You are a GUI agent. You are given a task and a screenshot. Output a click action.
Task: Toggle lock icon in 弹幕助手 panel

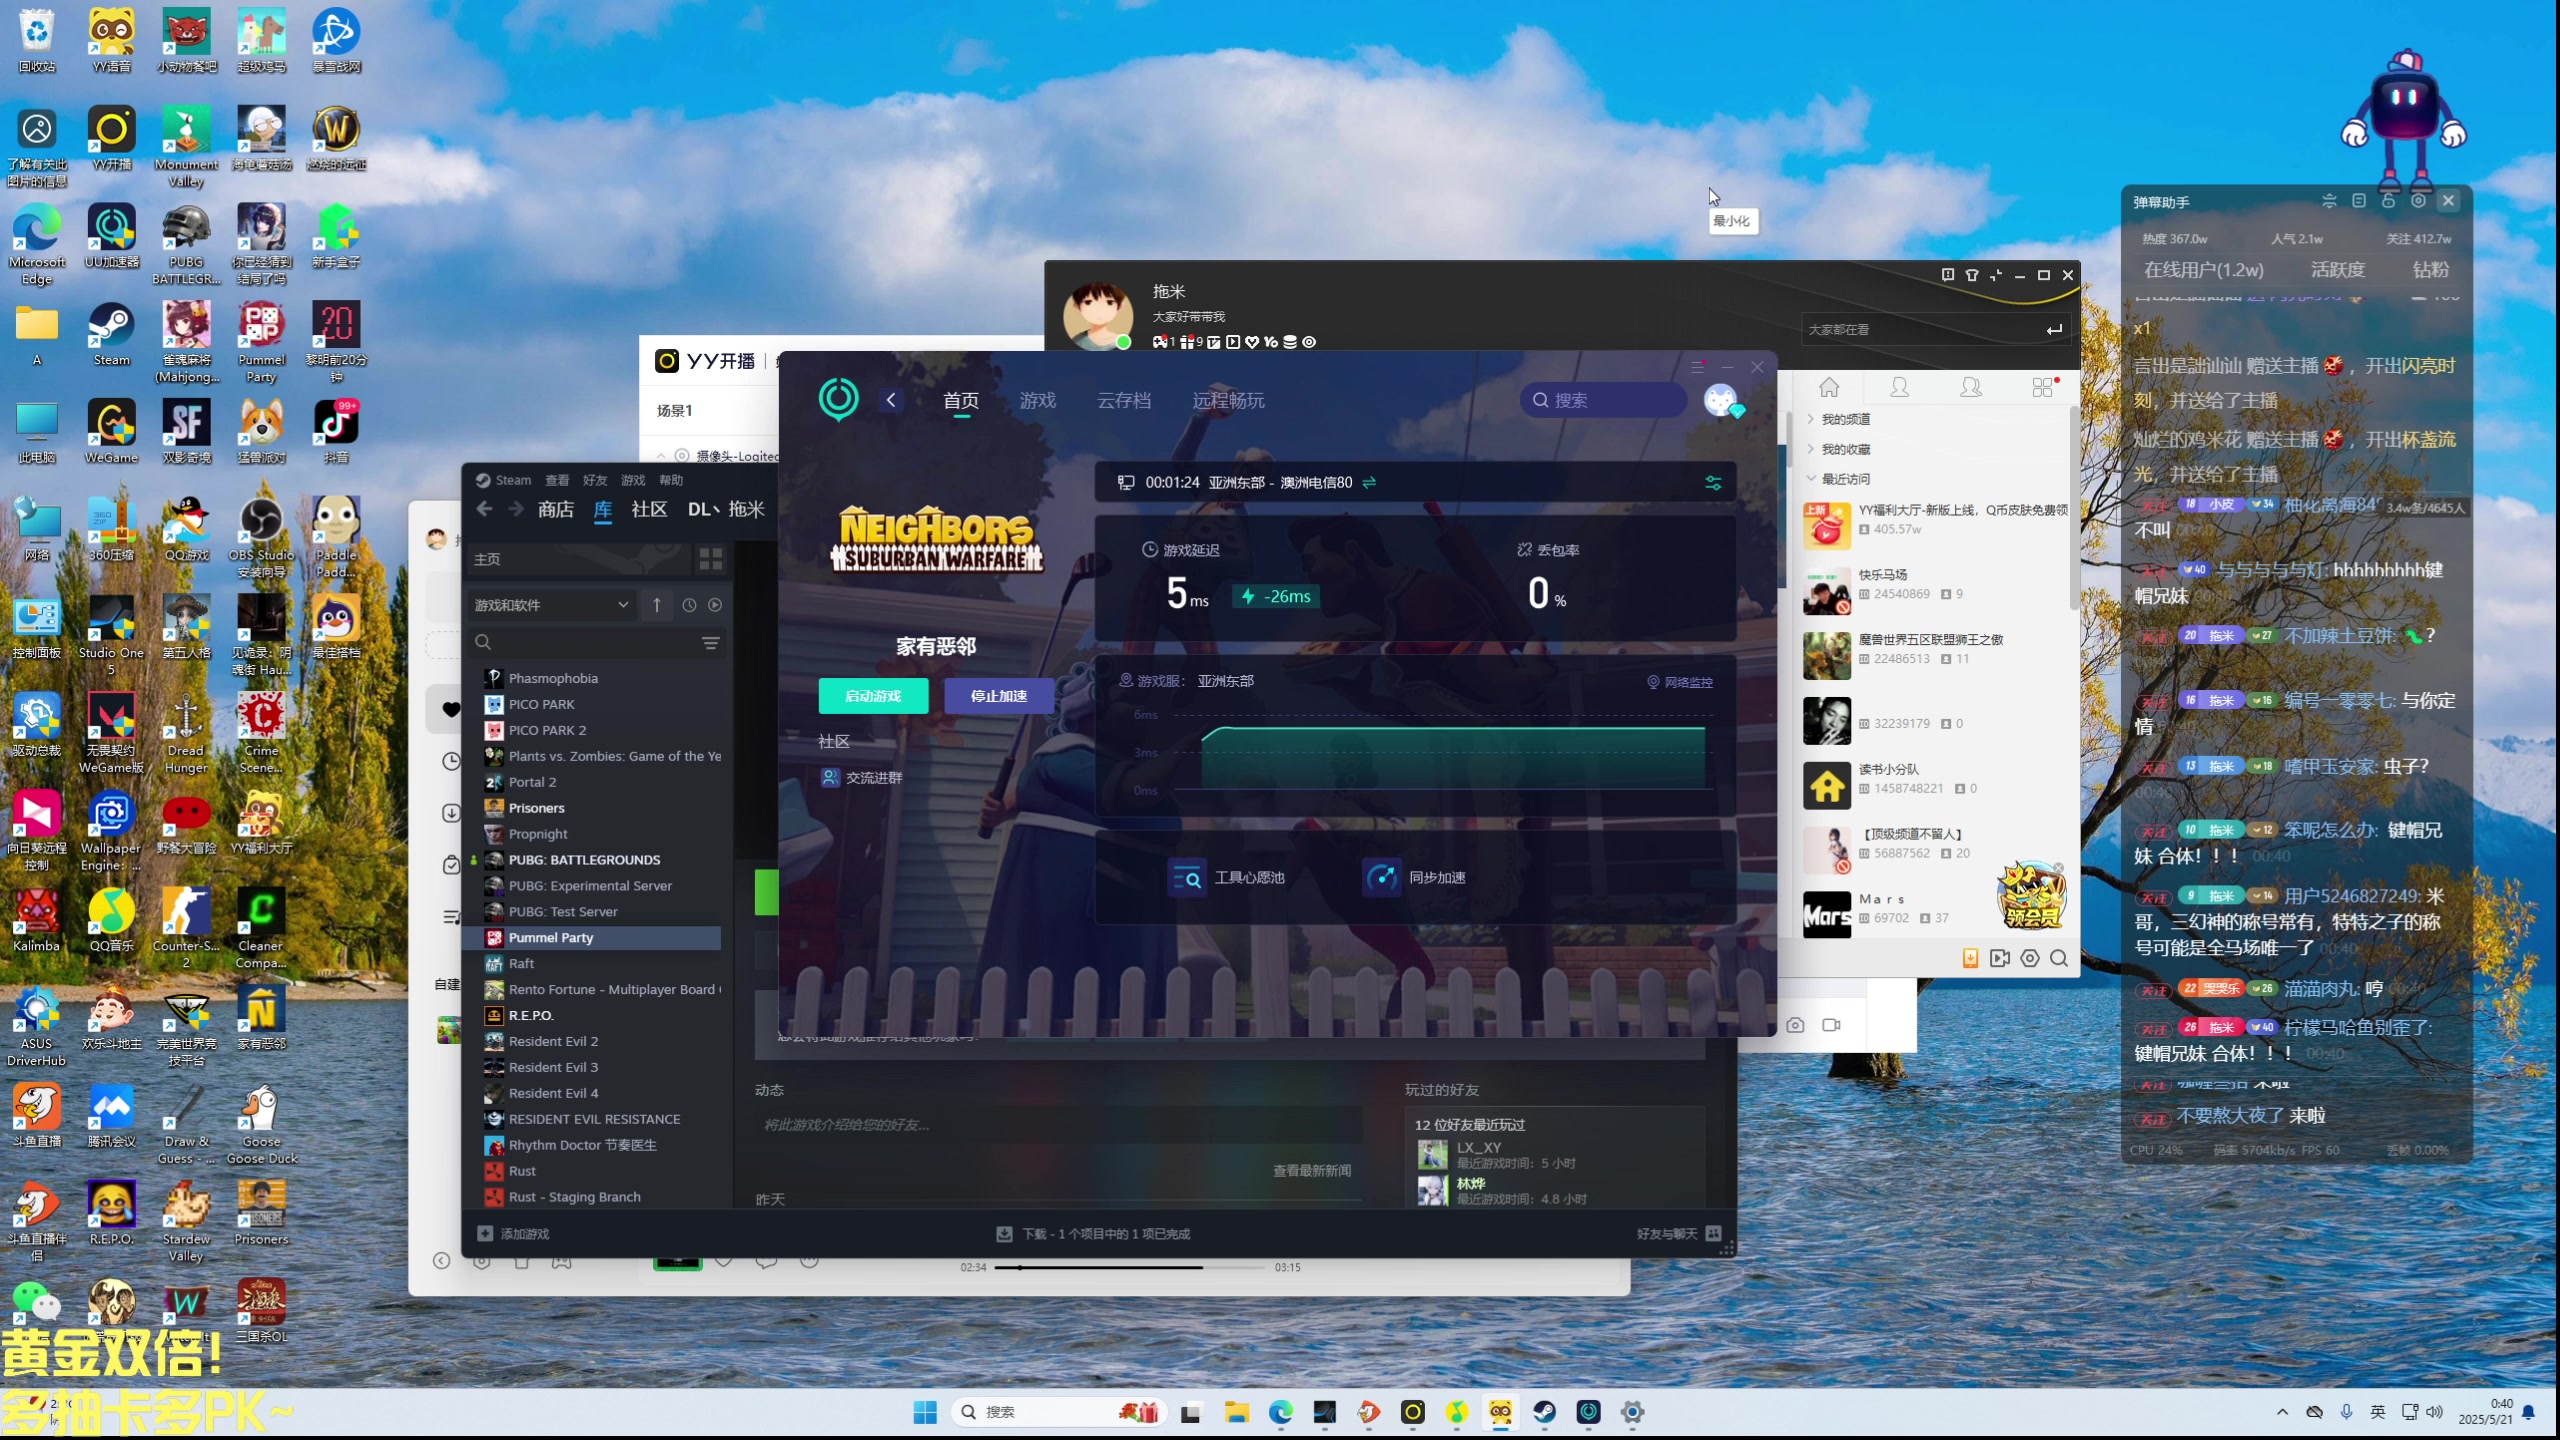pyautogui.click(x=2389, y=201)
